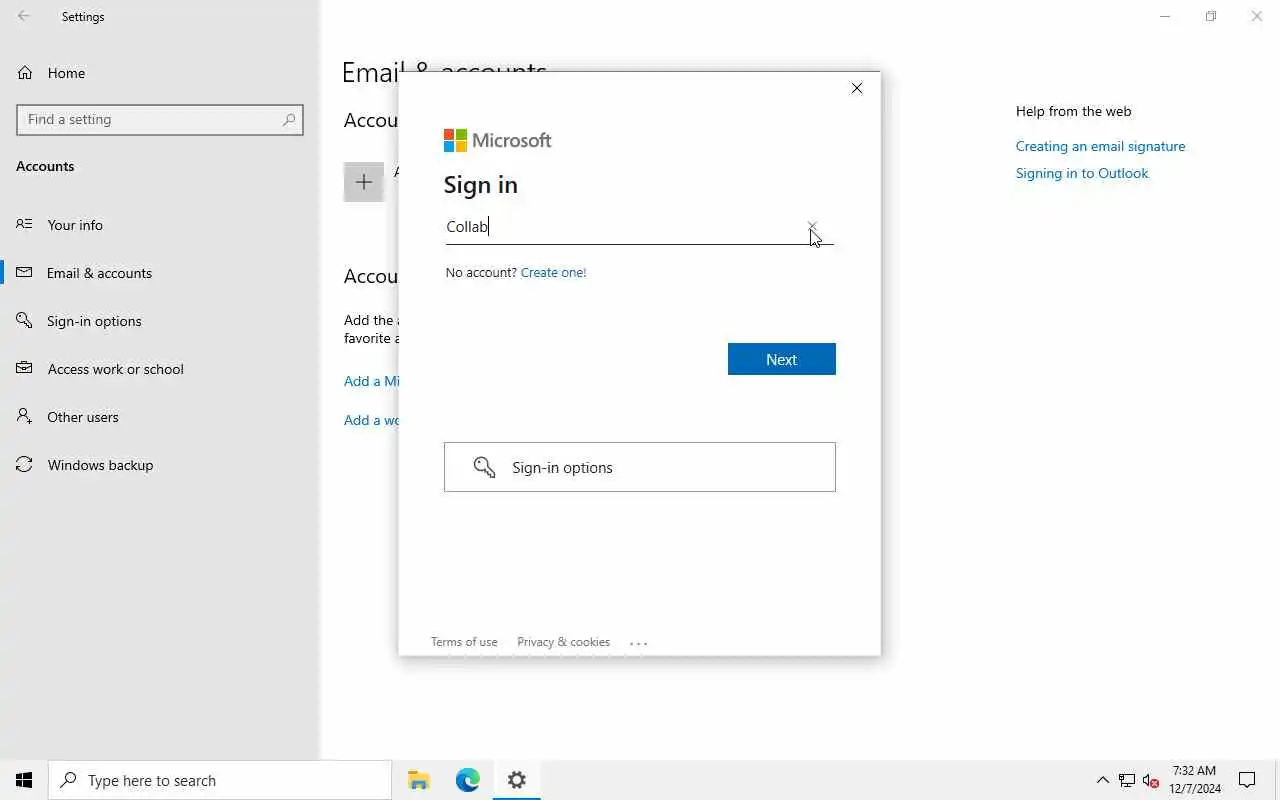Click the taskbar search box
The width and height of the screenshot is (1280, 800).
pos(220,780)
